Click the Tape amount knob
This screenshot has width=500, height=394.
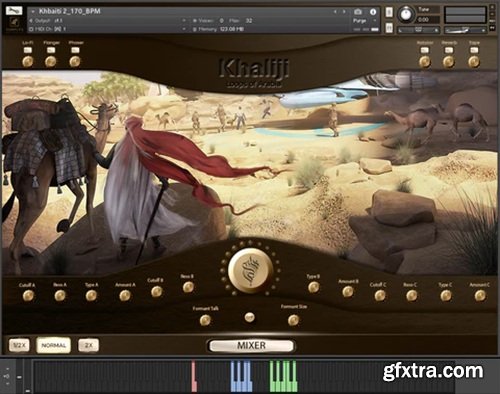pyautogui.click(x=474, y=62)
